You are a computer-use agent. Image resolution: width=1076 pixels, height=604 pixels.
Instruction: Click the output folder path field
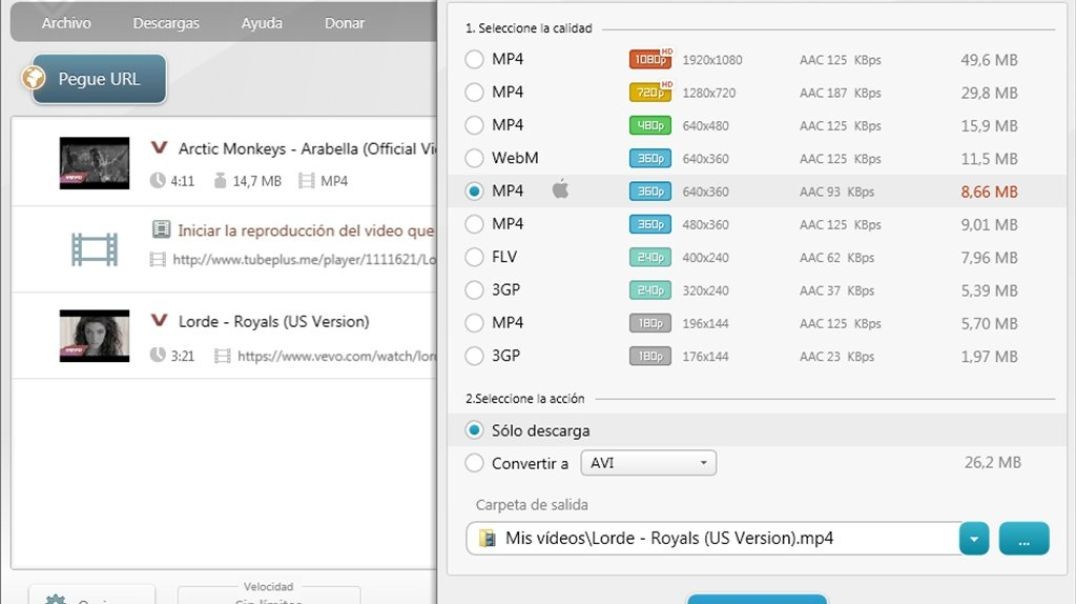(713, 539)
